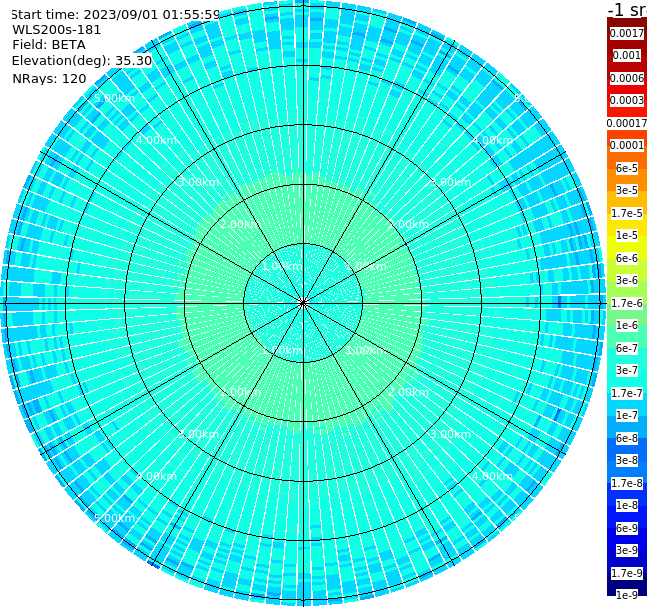Select the 0.001 colorbar tick label
This screenshot has width=647, height=607.
[x=627, y=55]
